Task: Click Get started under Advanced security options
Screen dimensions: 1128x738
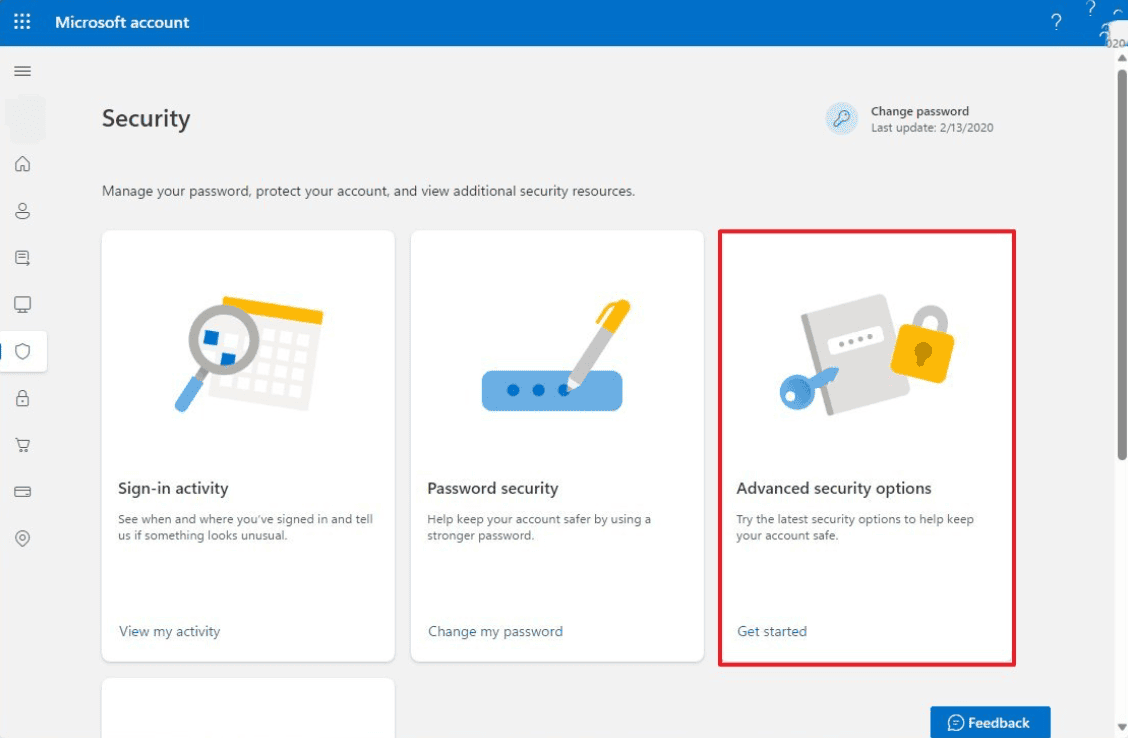Action: pos(772,631)
